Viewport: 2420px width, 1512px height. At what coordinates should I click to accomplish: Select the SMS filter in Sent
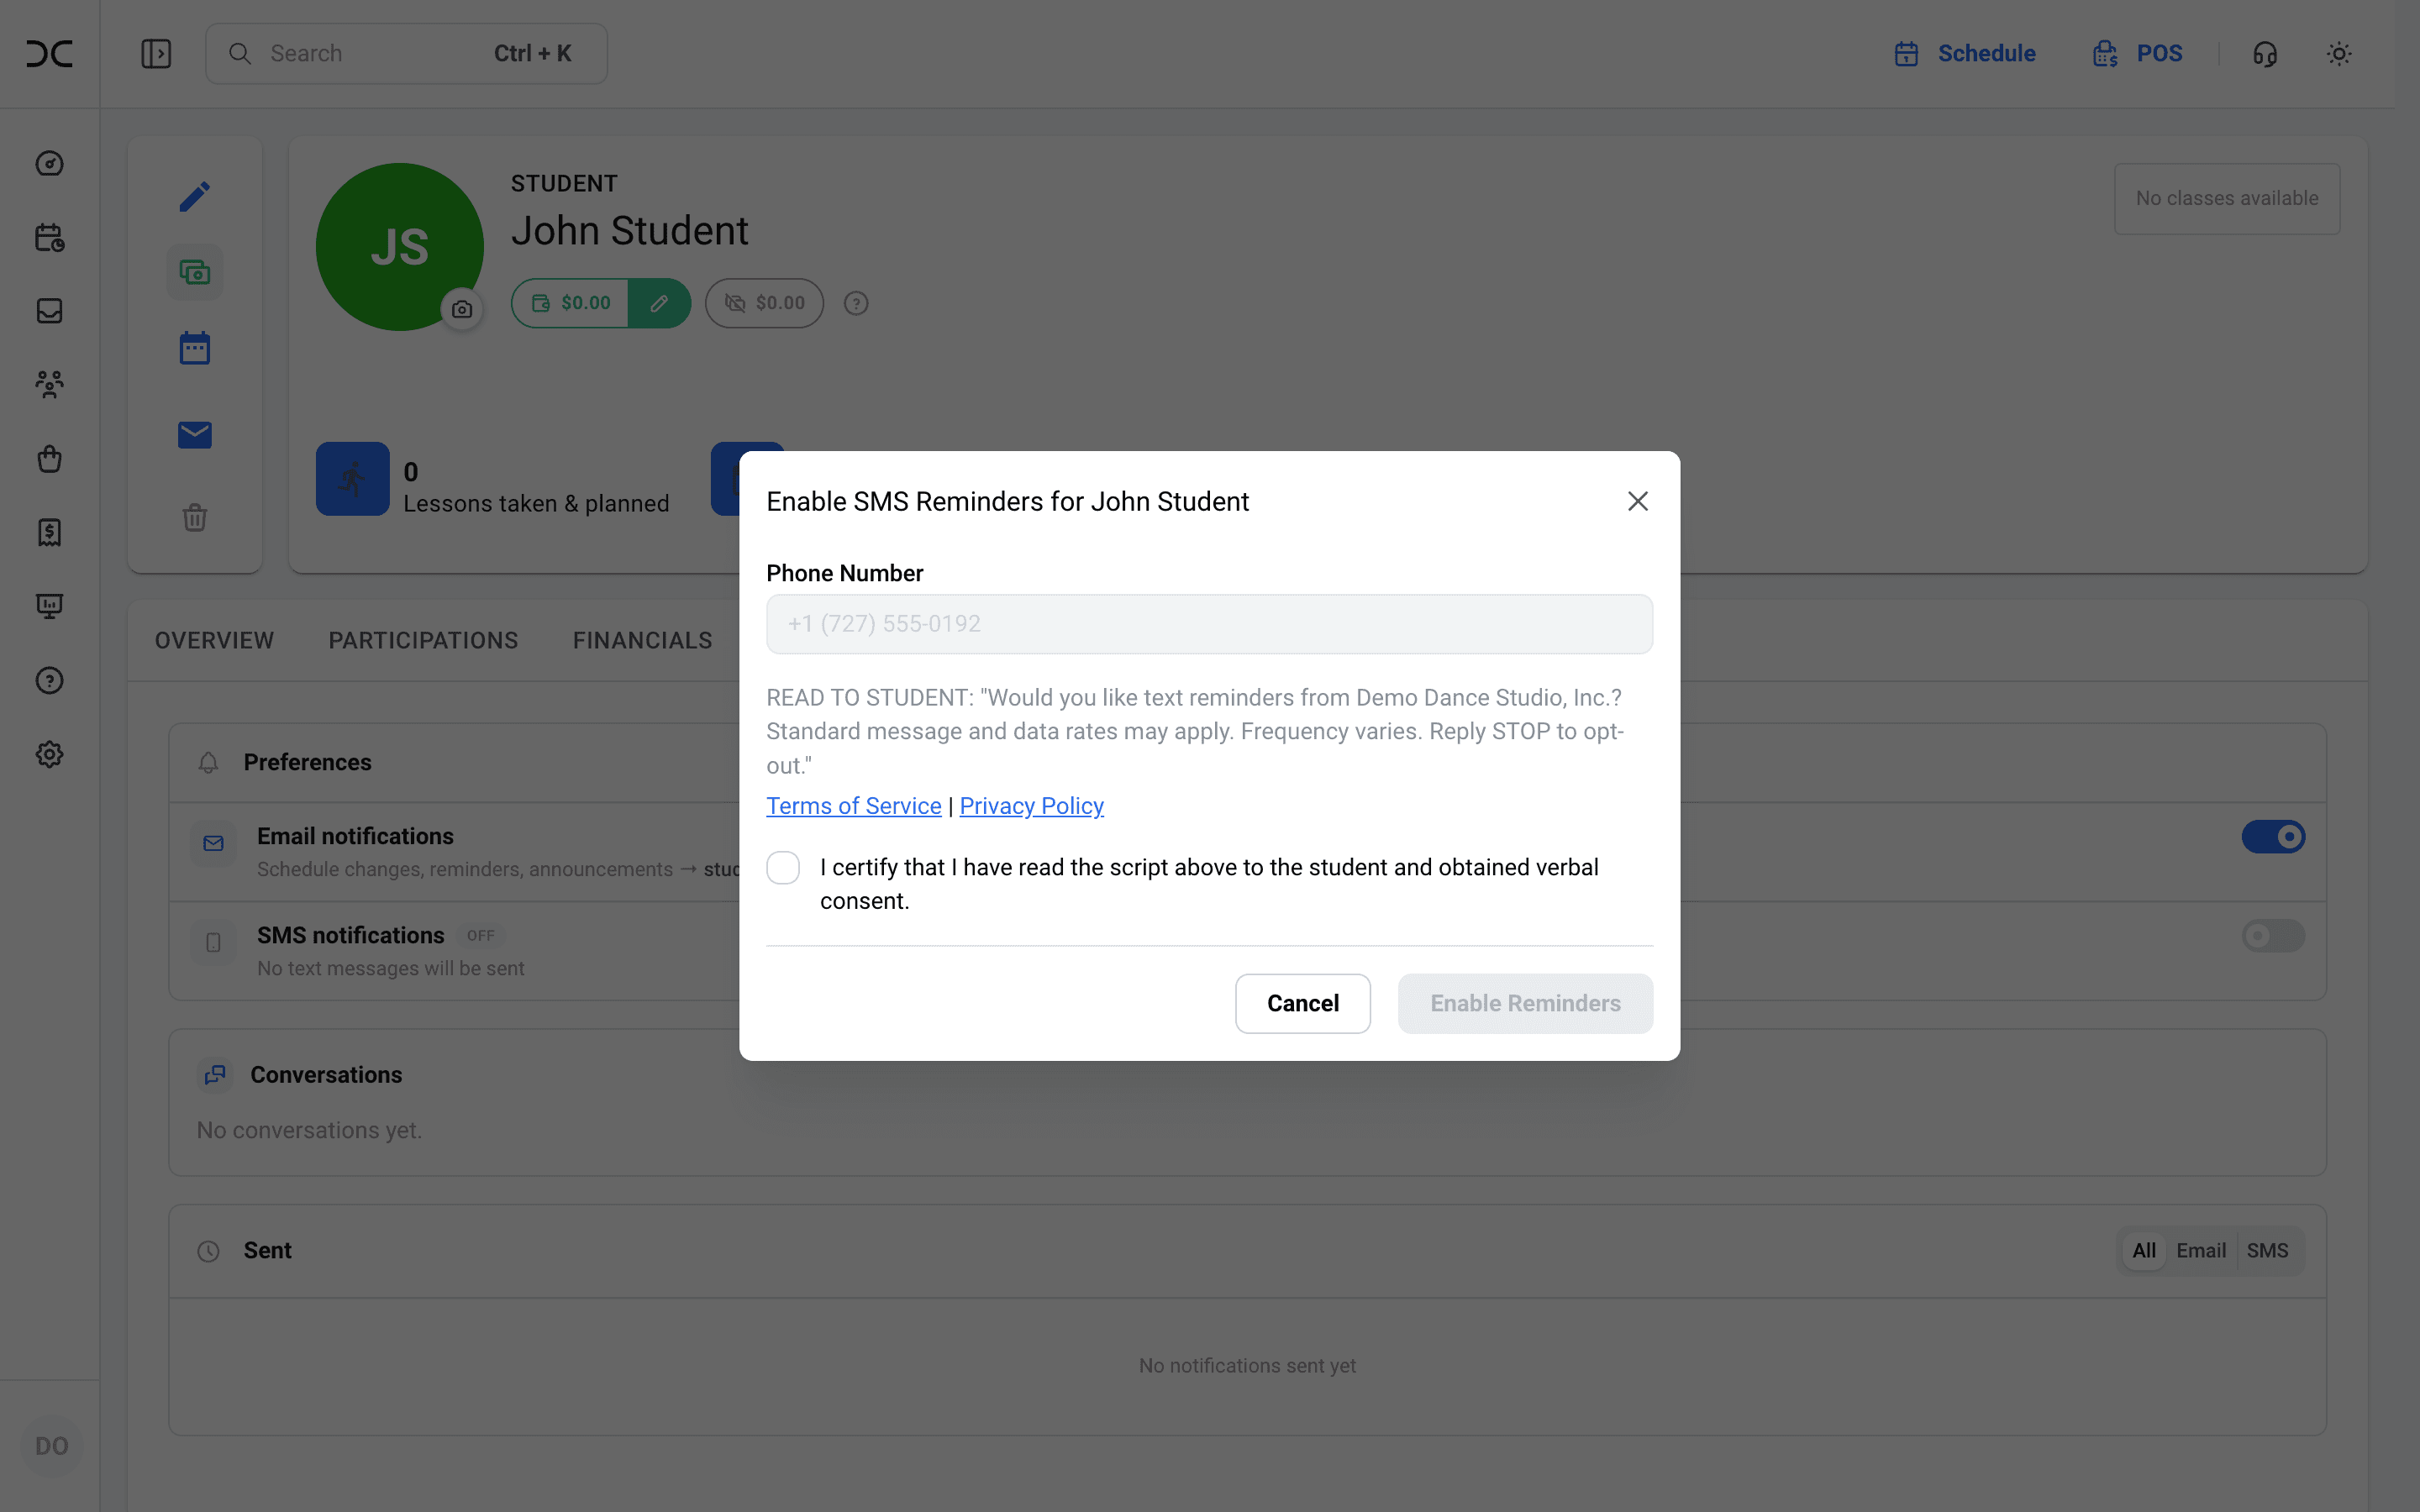click(2267, 1250)
